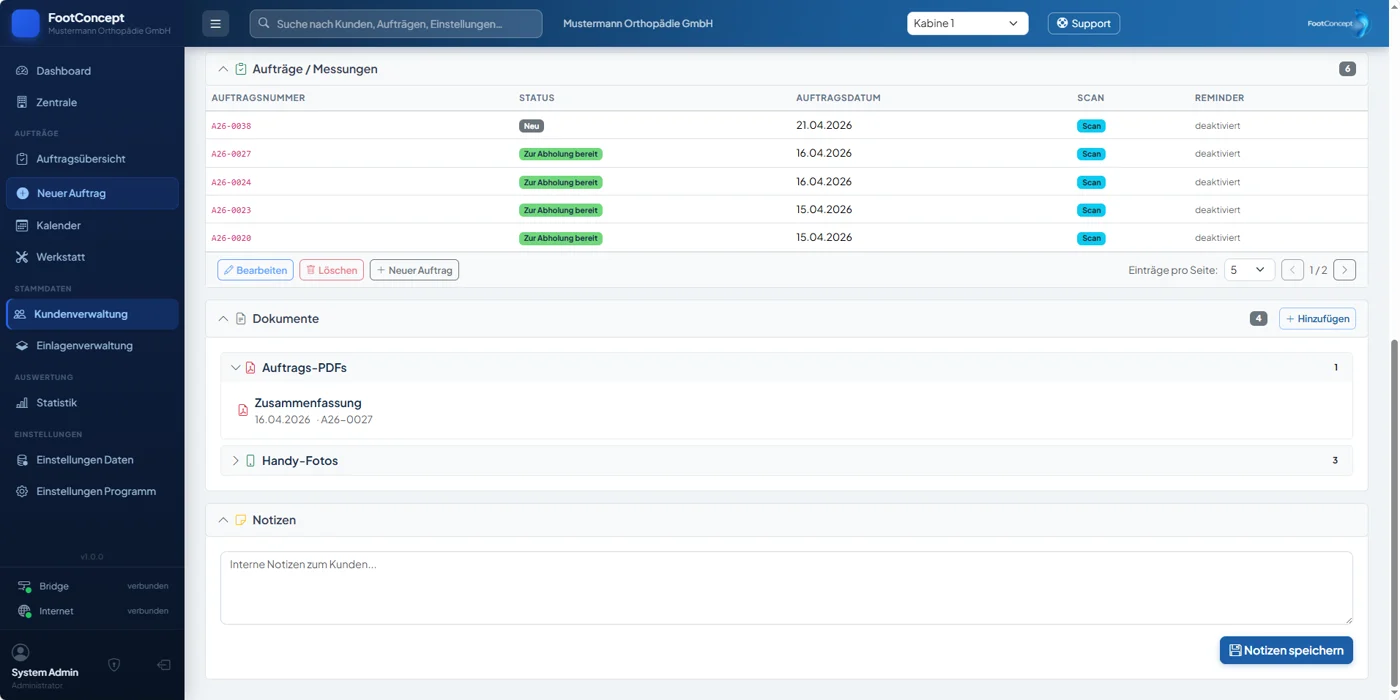Collapse the Aufträge / Messungen section
This screenshot has height=700, width=1400.
[223, 69]
